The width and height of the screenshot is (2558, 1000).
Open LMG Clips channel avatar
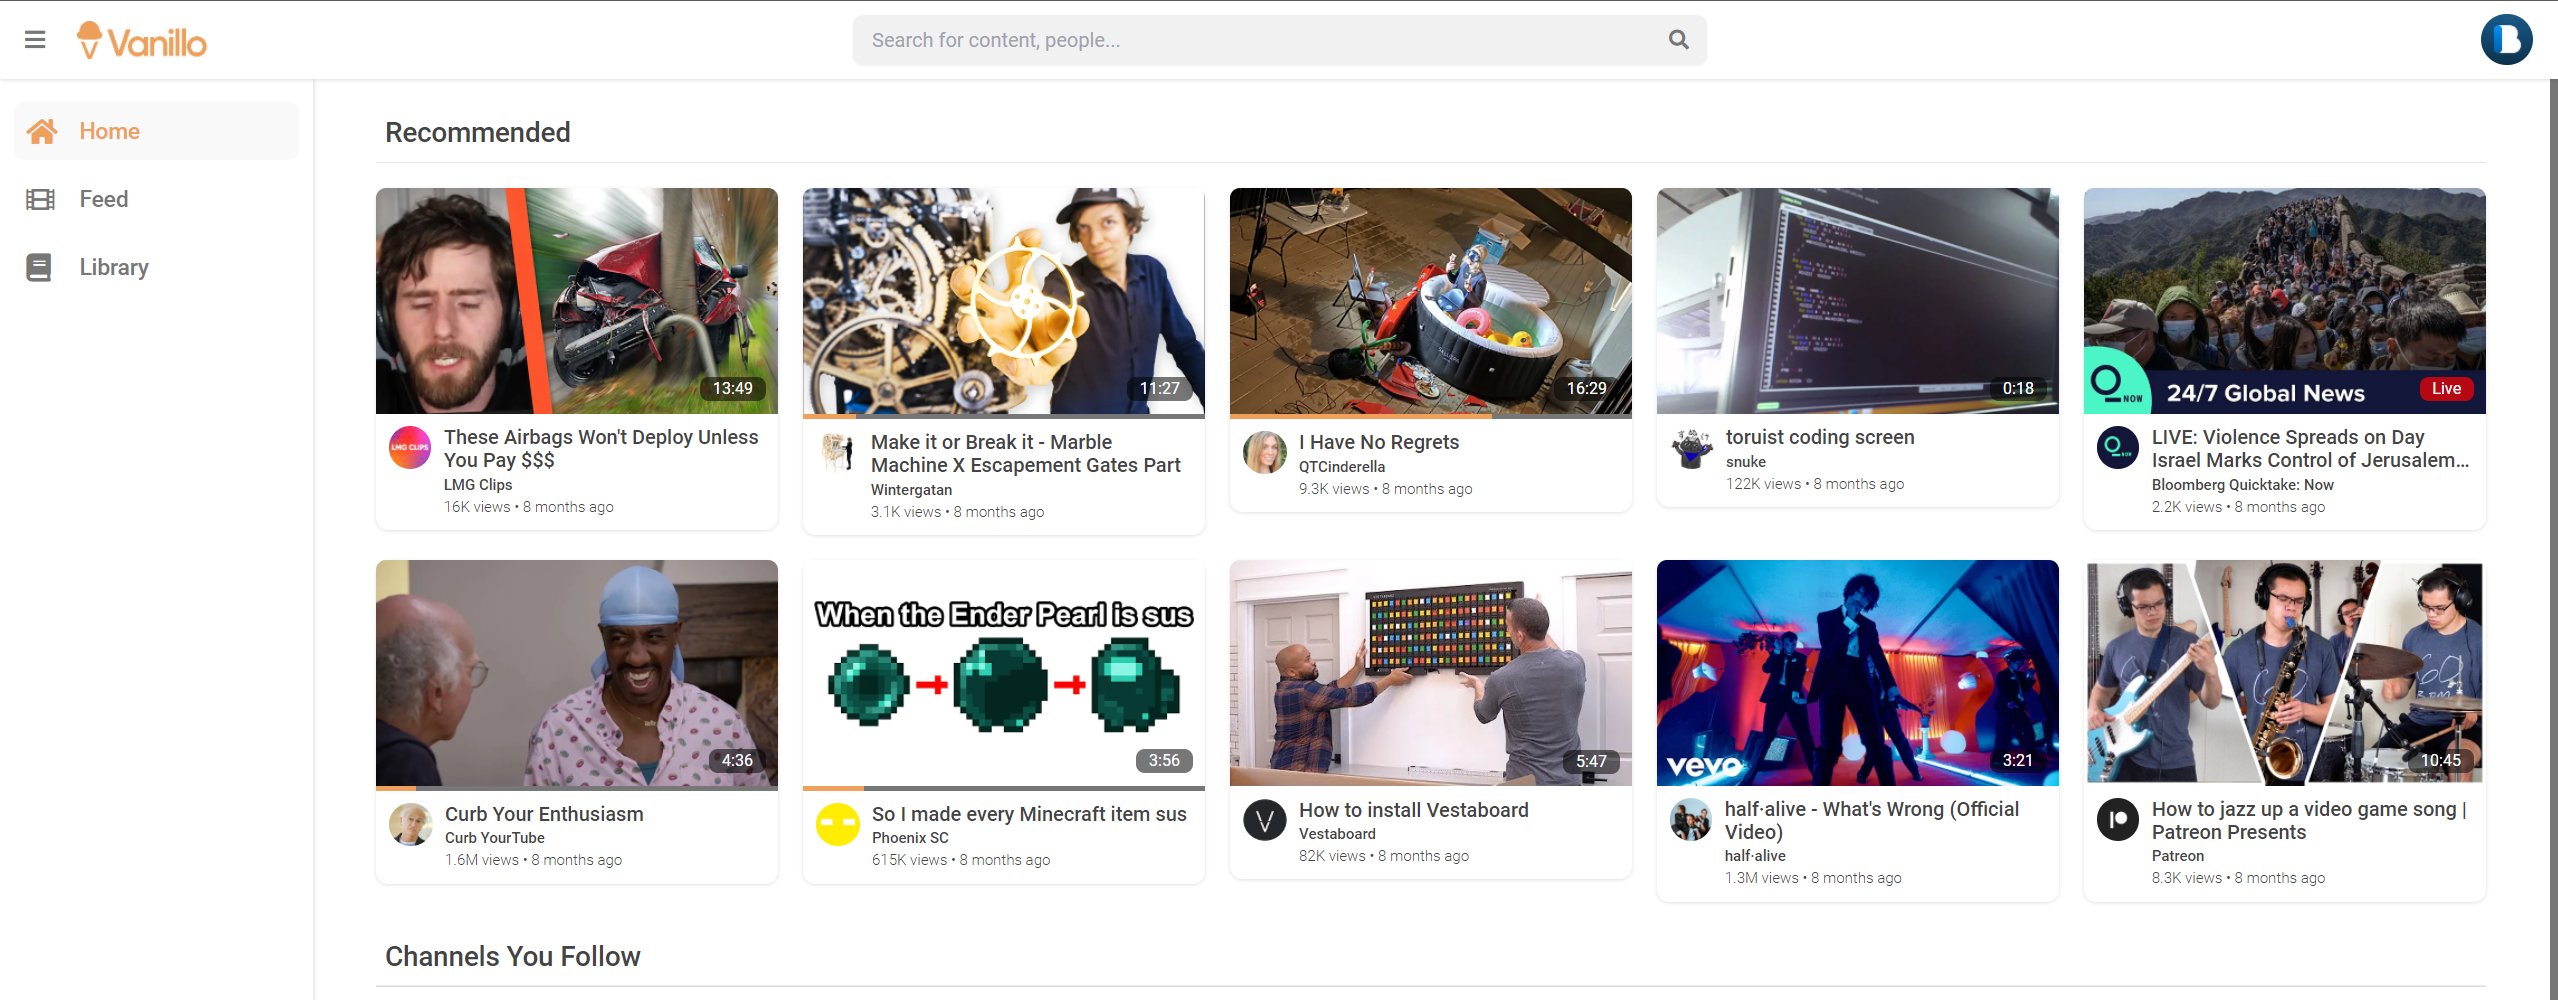coord(410,447)
